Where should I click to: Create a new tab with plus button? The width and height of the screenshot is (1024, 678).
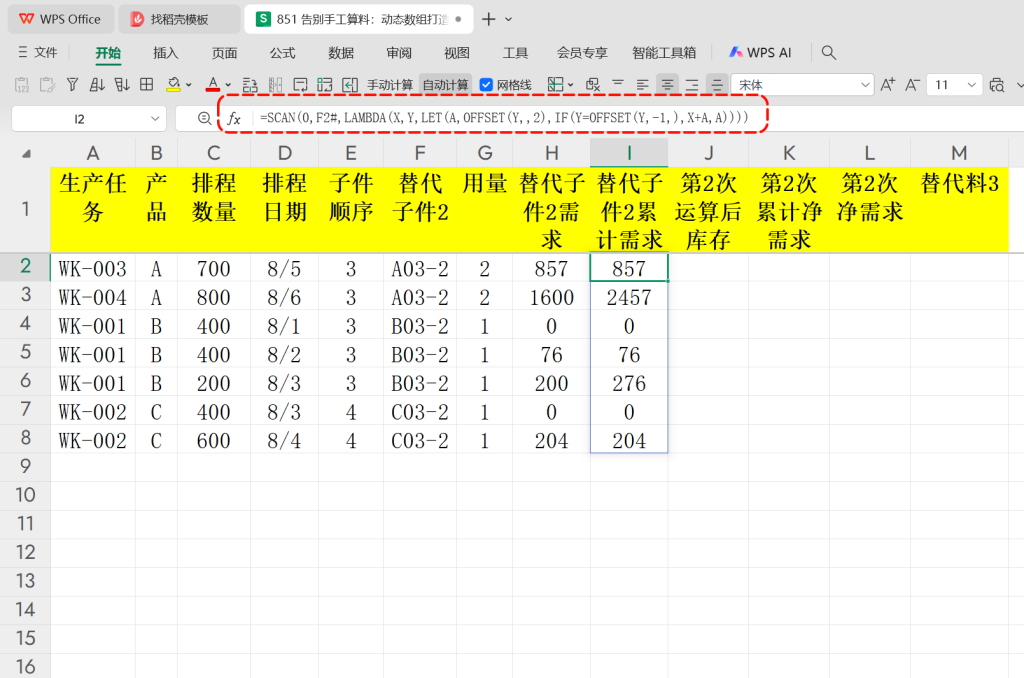click(488, 19)
